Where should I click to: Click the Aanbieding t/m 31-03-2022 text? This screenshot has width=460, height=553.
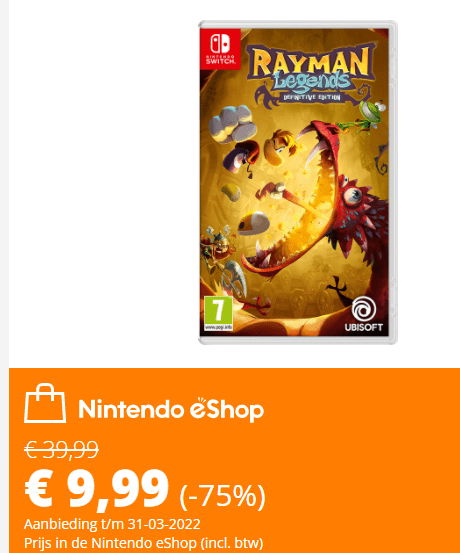(112, 524)
